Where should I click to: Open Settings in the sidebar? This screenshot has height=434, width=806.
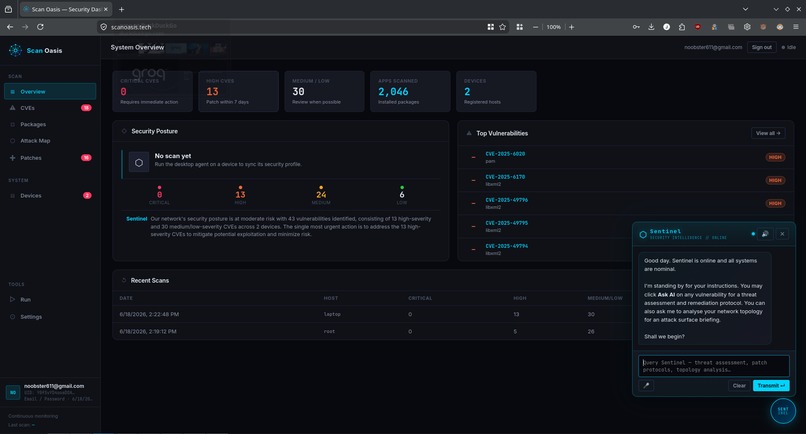(x=50, y=317)
